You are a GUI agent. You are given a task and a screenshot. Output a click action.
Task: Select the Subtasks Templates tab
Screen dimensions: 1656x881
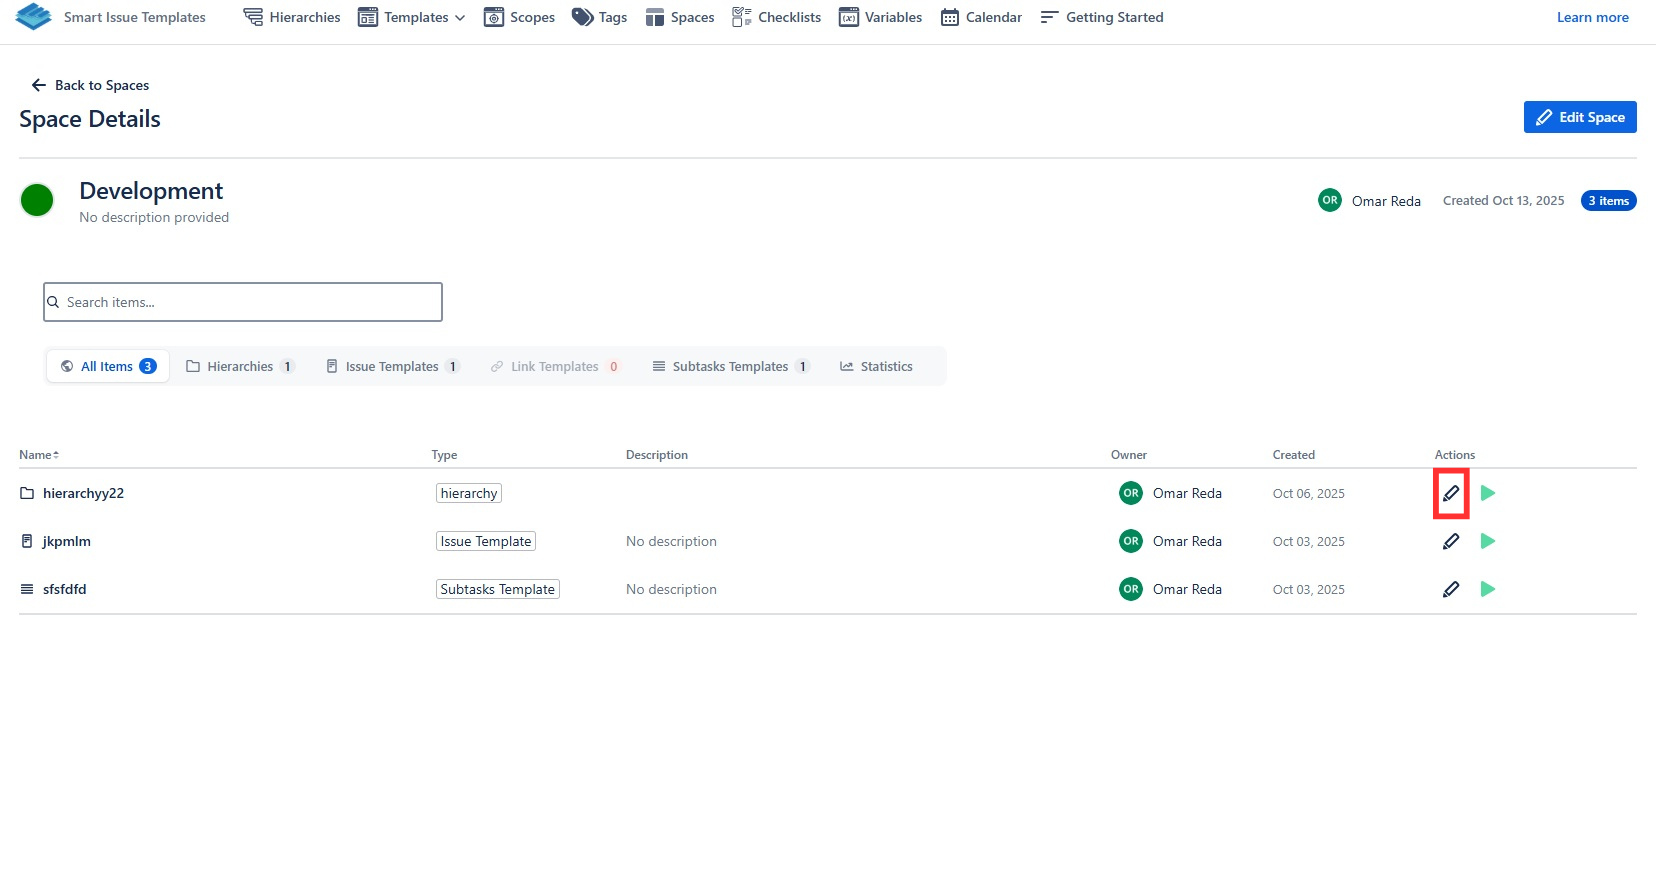pos(730,366)
